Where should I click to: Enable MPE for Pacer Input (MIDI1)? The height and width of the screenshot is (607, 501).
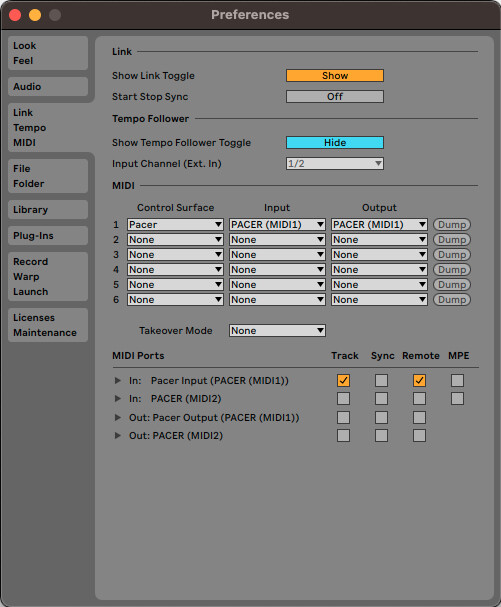[x=457, y=381]
